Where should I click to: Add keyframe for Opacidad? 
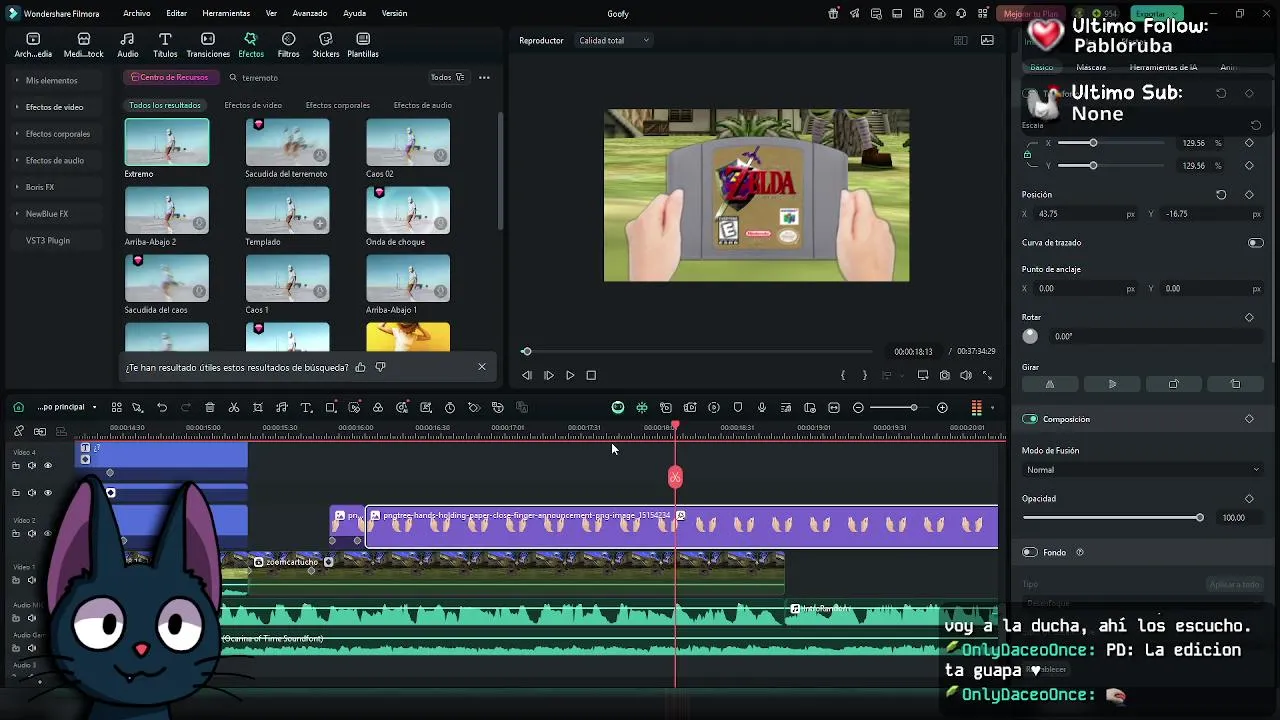coord(1249,499)
